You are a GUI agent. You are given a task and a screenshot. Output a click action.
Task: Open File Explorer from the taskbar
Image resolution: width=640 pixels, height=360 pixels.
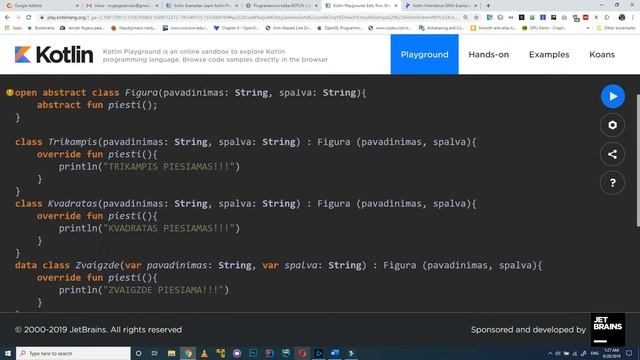point(171,353)
